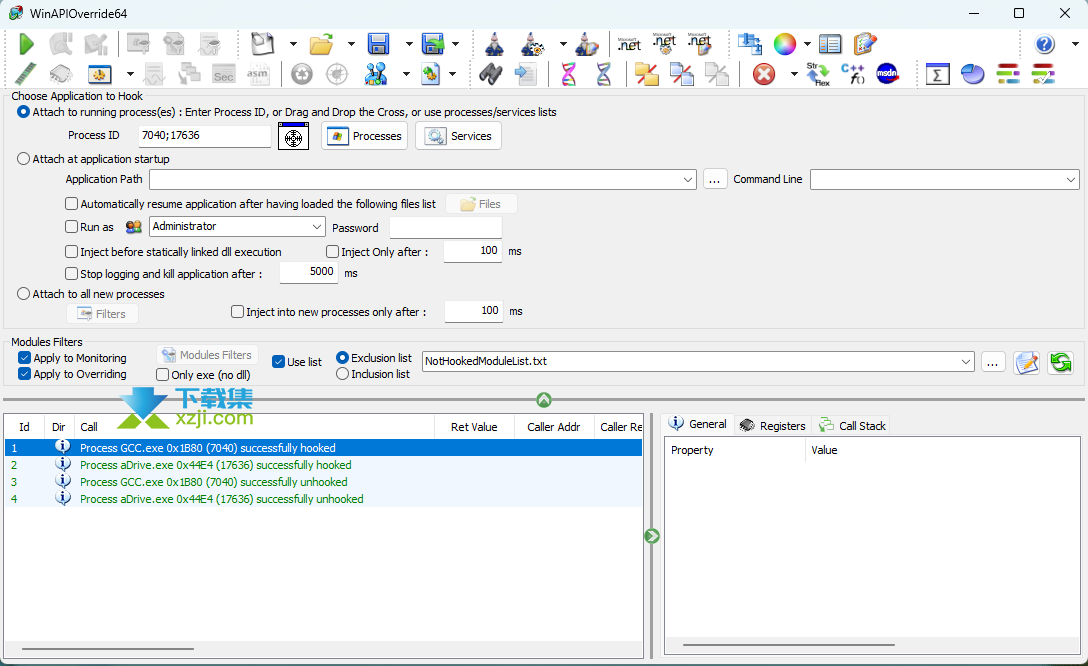Click the color wheel icon
1088x666 pixels.
coord(785,44)
